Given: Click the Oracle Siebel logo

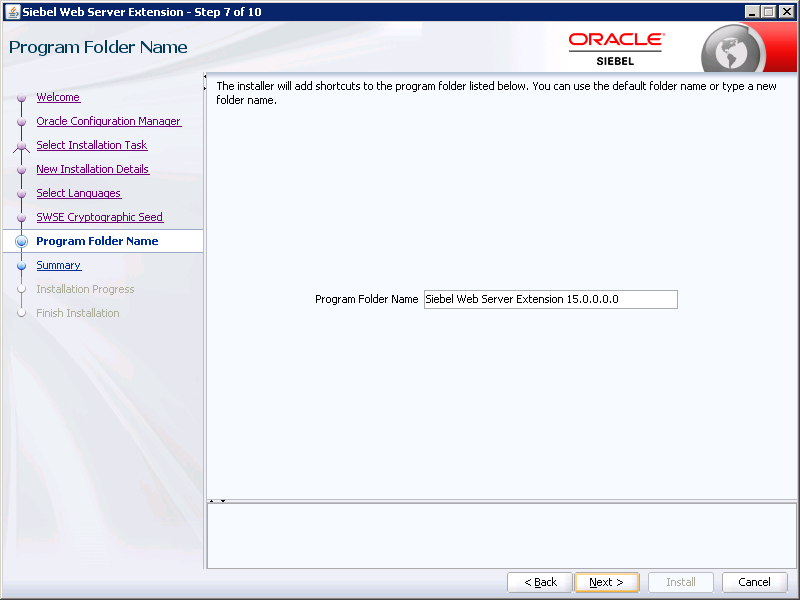Looking at the screenshot, I should click(x=616, y=49).
